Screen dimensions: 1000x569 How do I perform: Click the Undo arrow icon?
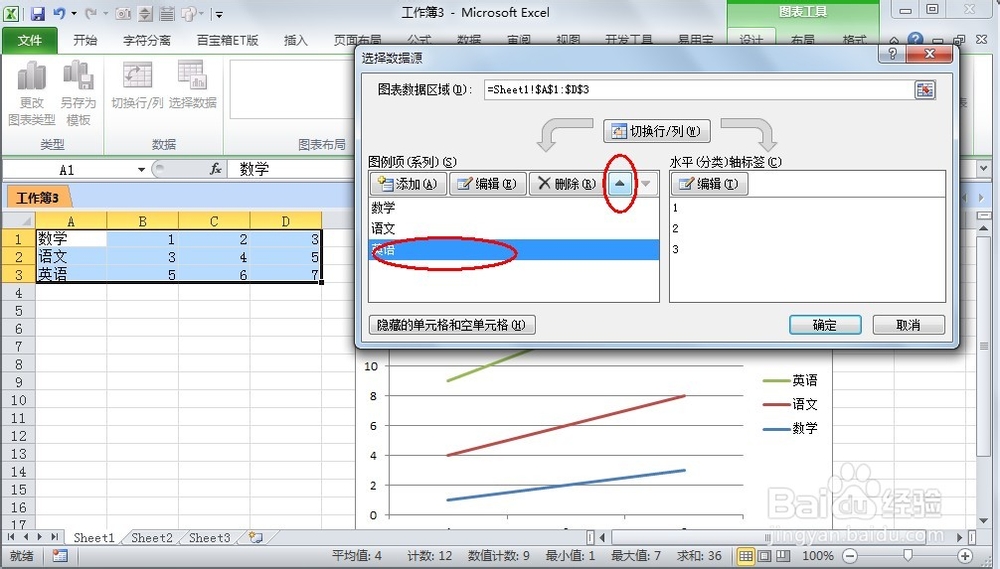click(x=59, y=13)
